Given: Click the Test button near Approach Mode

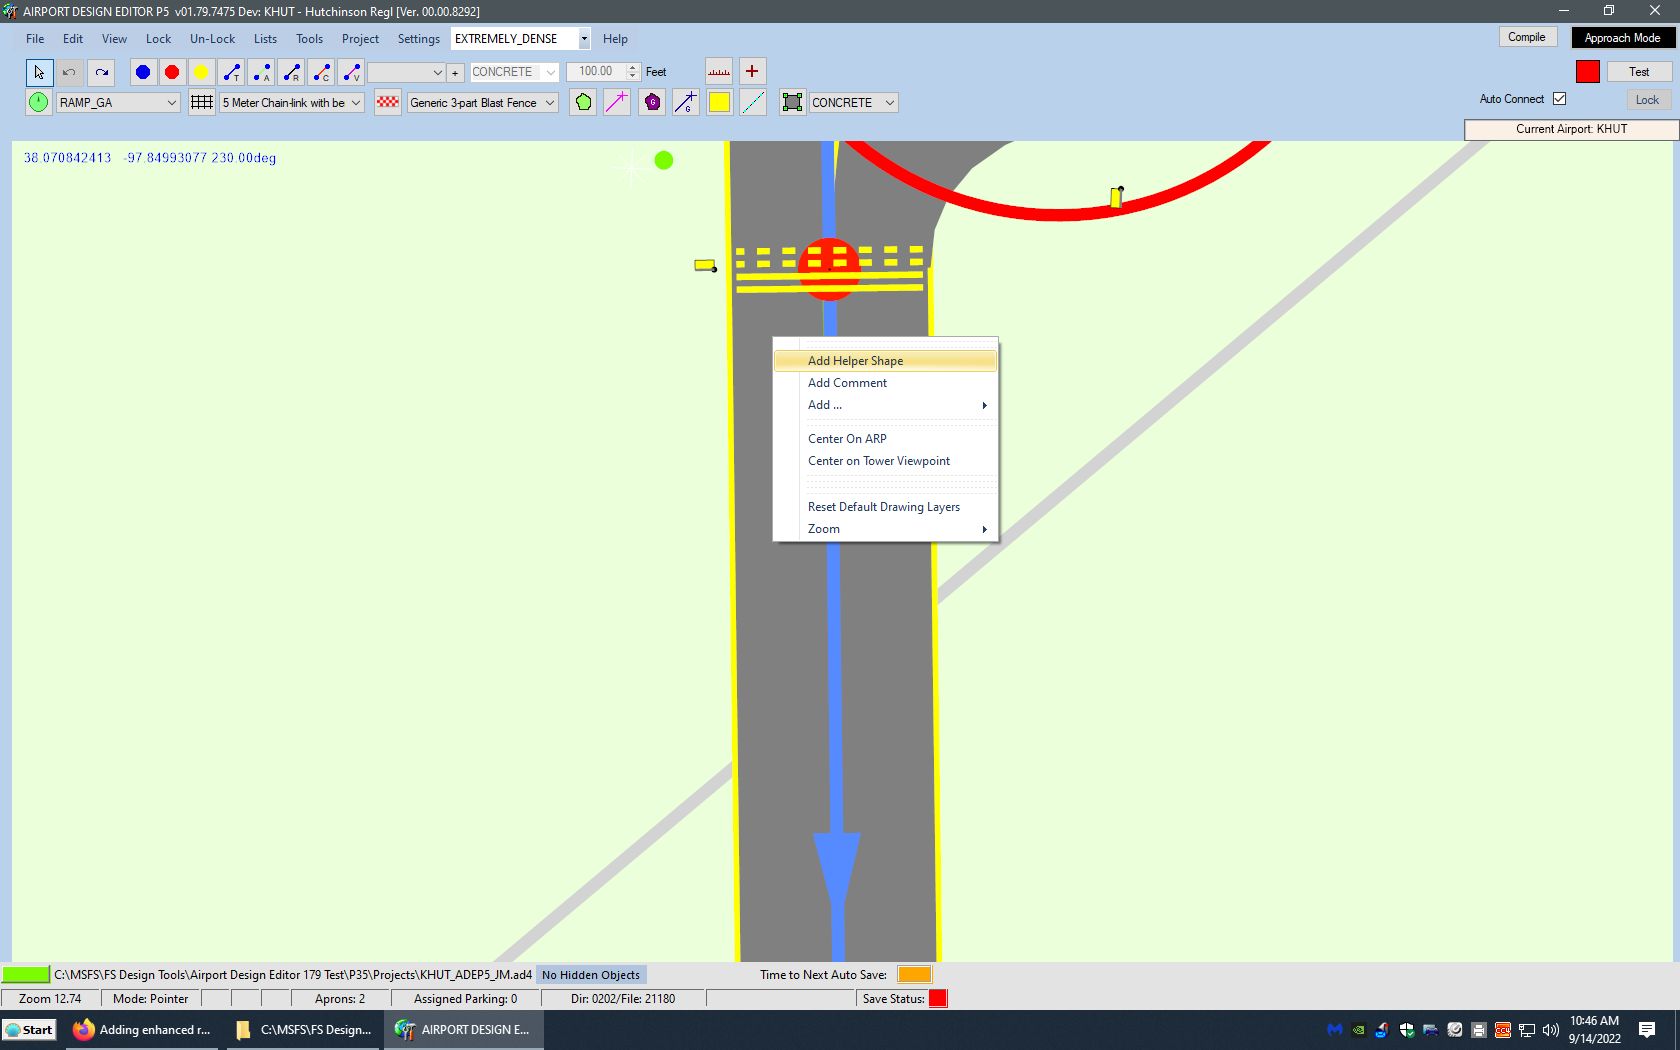Looking at the screenshot, I should pos(1637,71).
